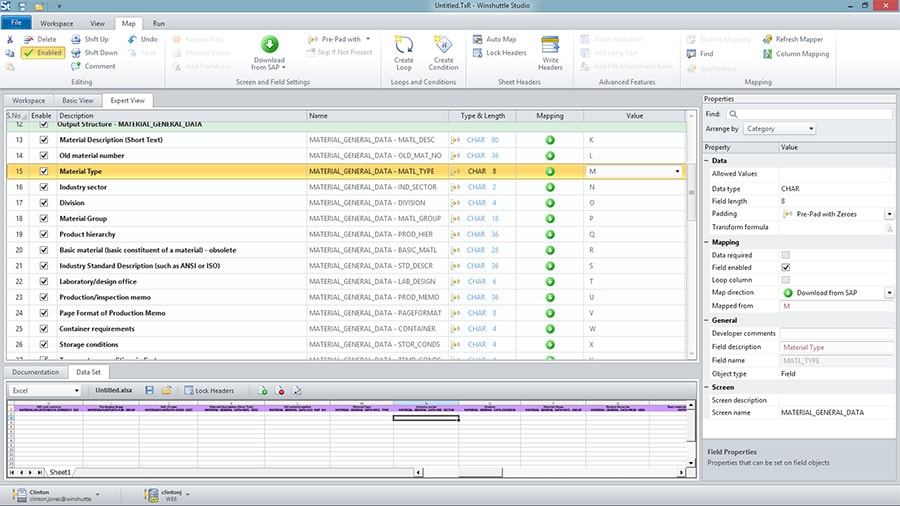Click the Create Loop icon

tap(404, 45)
